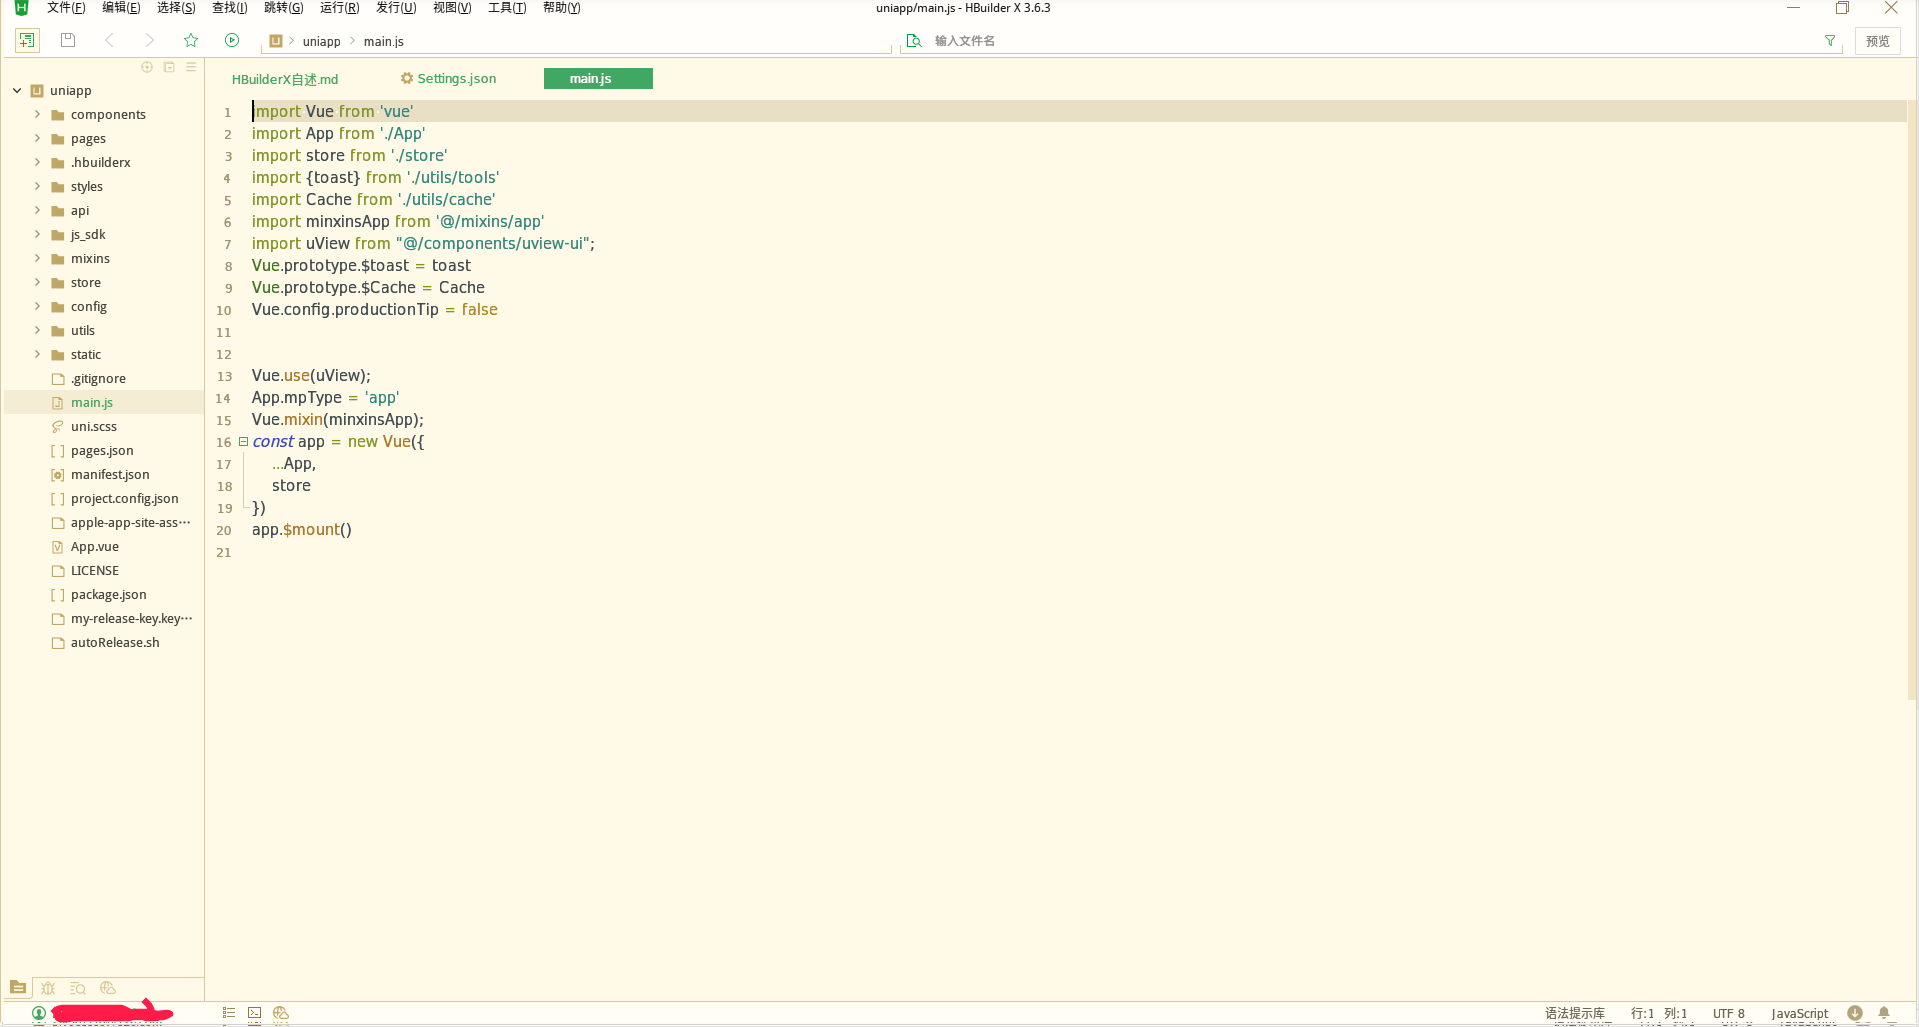
Task: Click the collapse all icon in project panel
Action: click(x=169, y=67)
